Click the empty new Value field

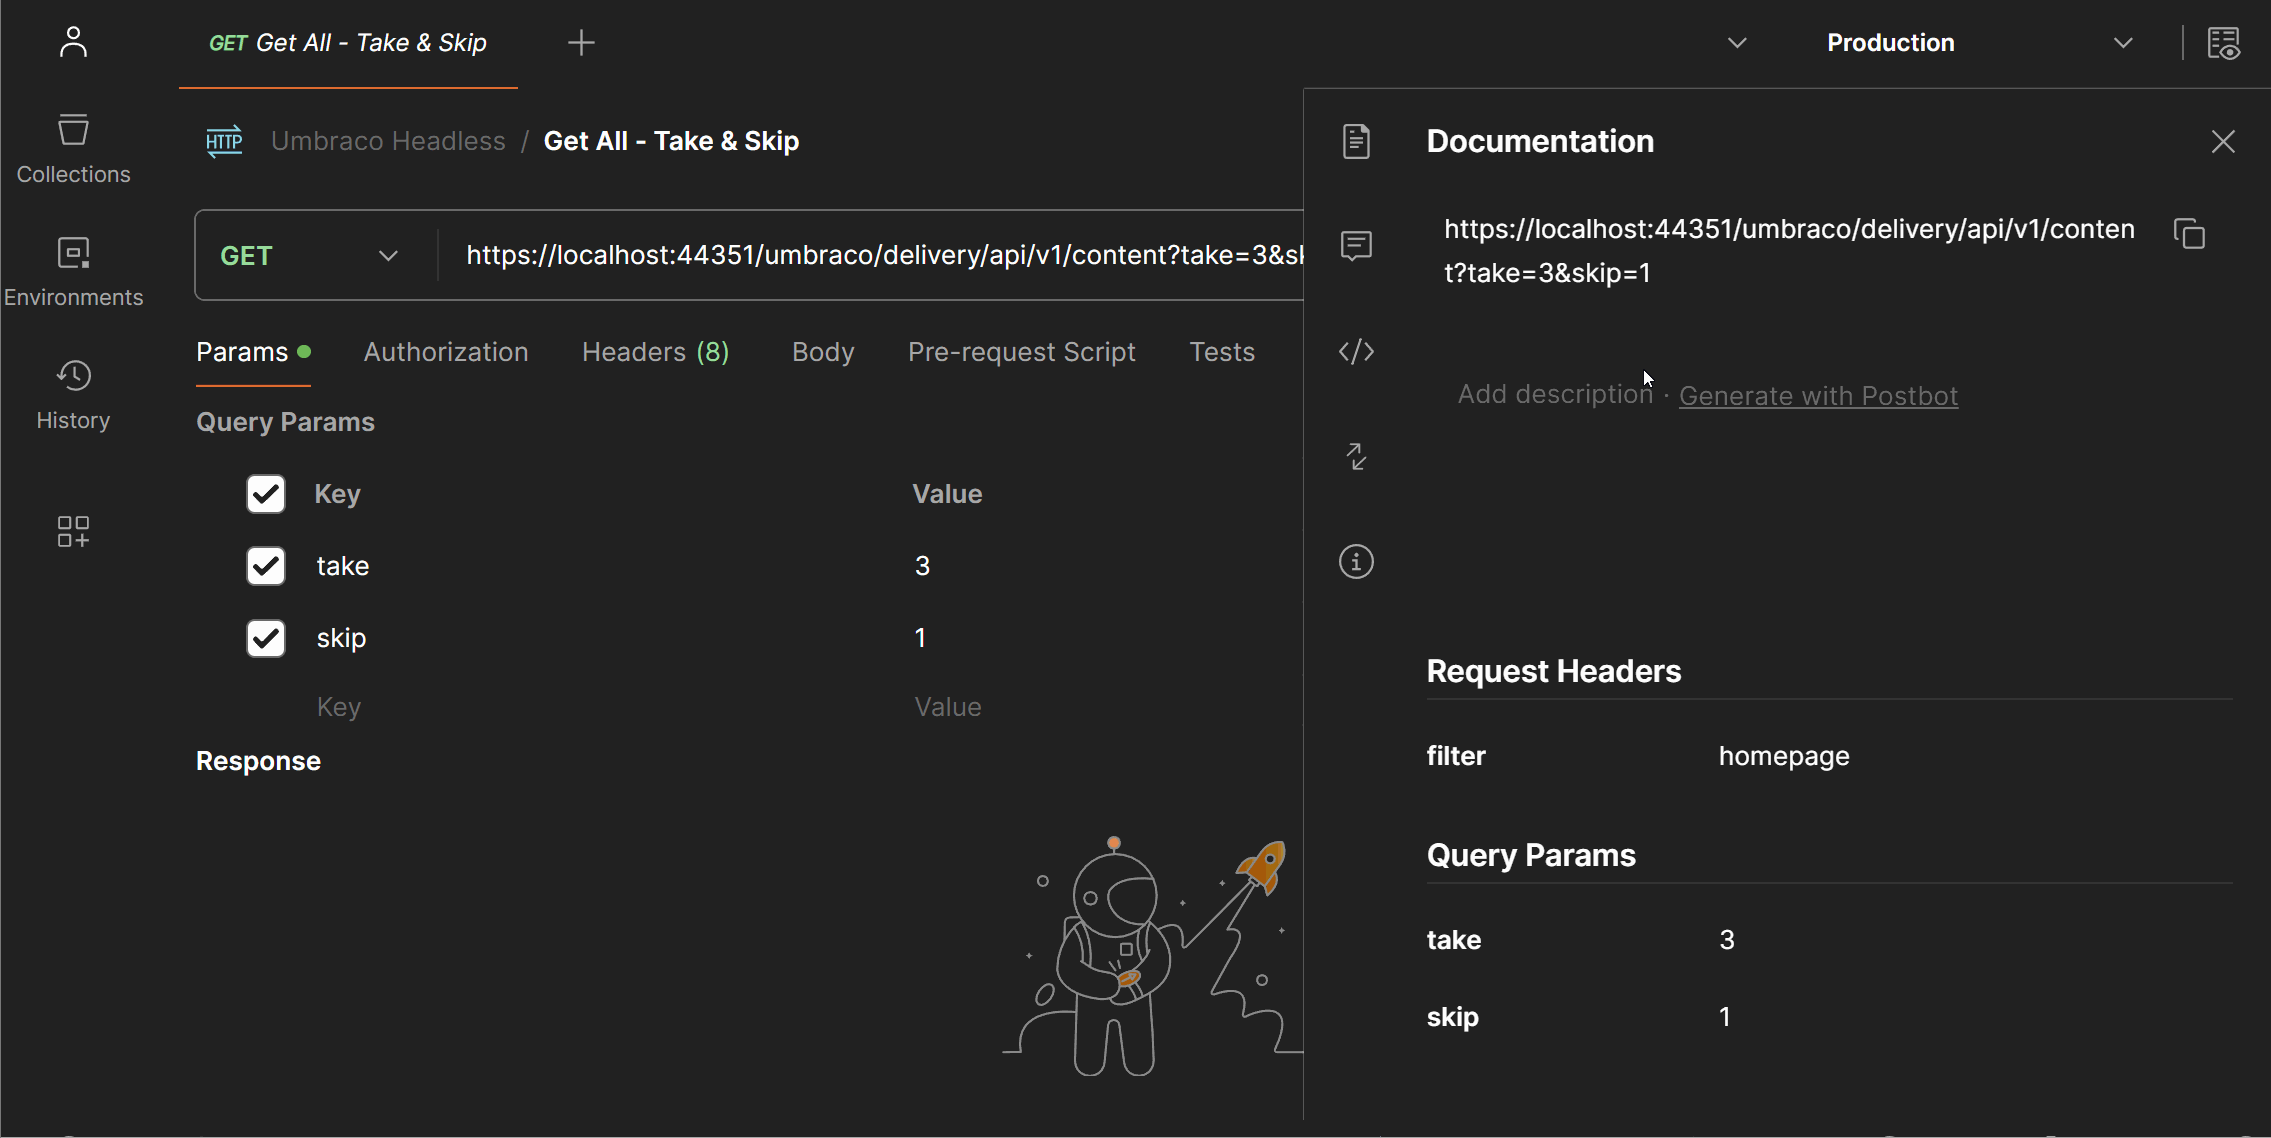coord(948,707)
